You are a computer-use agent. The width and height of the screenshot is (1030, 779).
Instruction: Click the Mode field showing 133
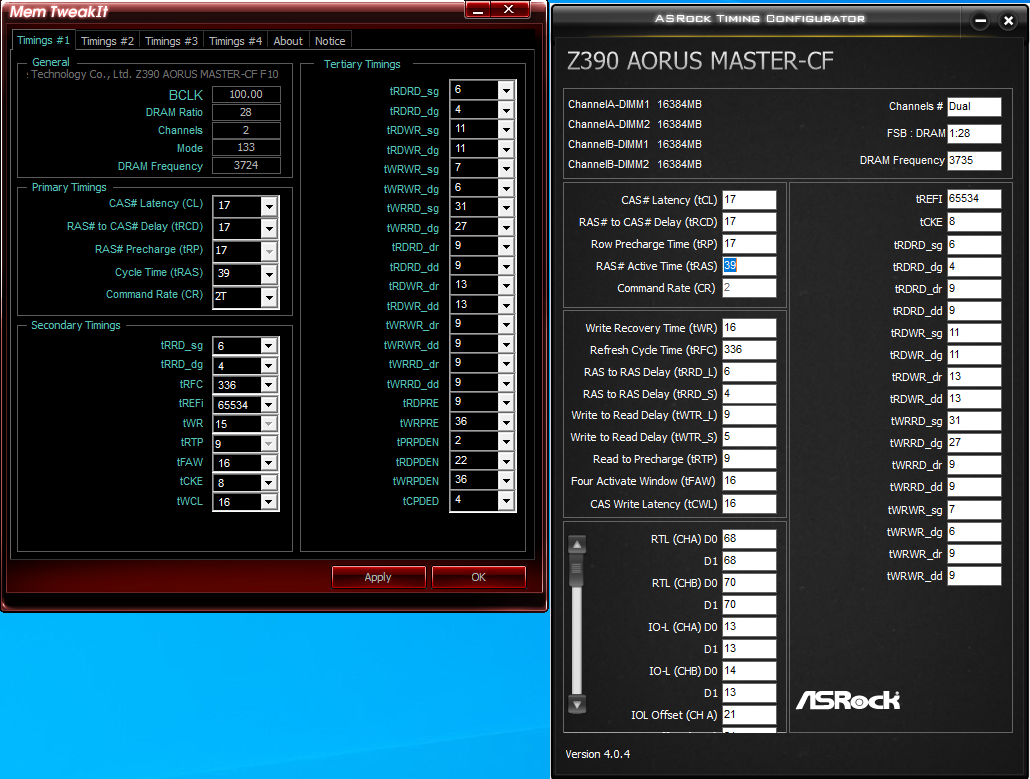click(x=246, y=147)
